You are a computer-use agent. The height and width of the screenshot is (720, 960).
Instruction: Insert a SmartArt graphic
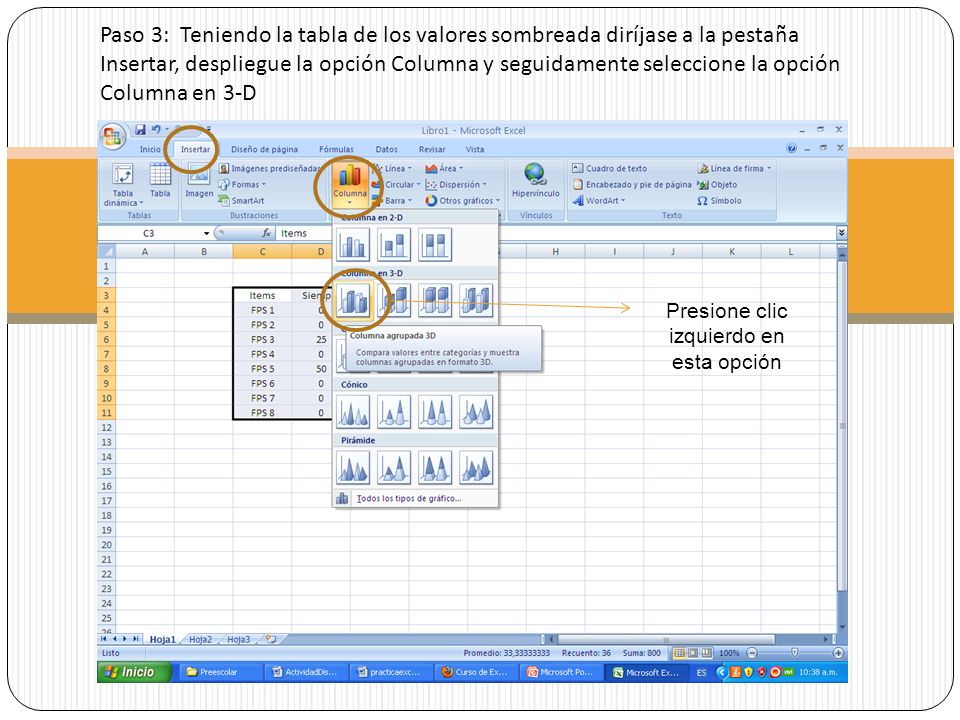point(241,200)
